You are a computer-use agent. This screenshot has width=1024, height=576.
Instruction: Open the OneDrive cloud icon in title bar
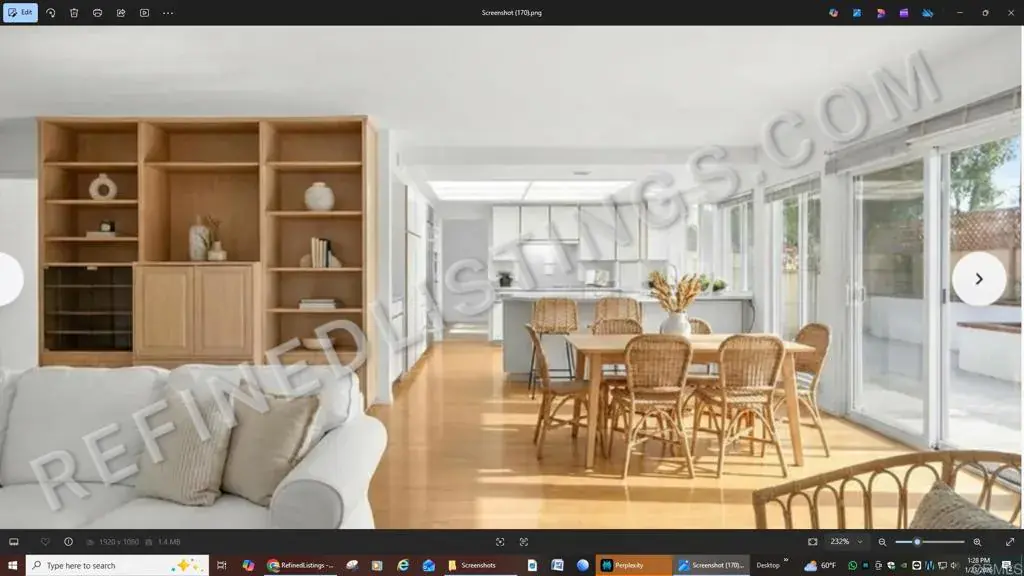tap(926, 13)
